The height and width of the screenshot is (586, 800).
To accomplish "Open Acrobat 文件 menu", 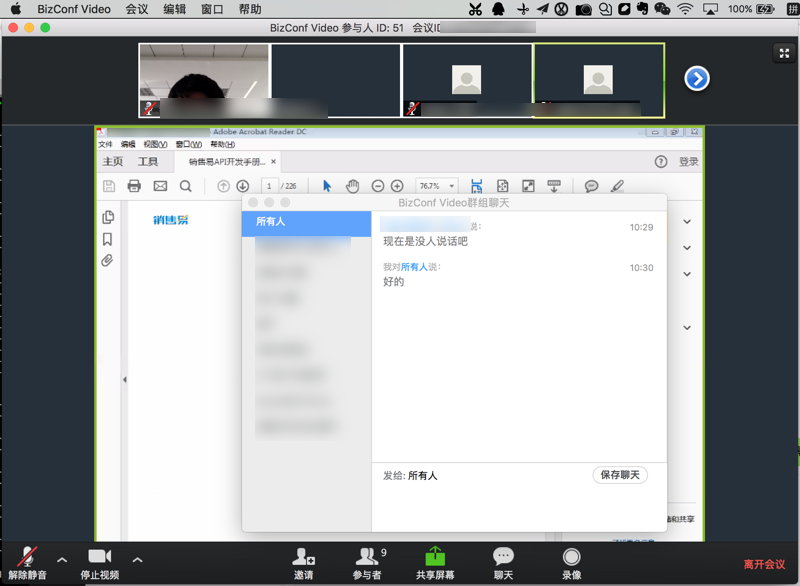I will [106, 144].
